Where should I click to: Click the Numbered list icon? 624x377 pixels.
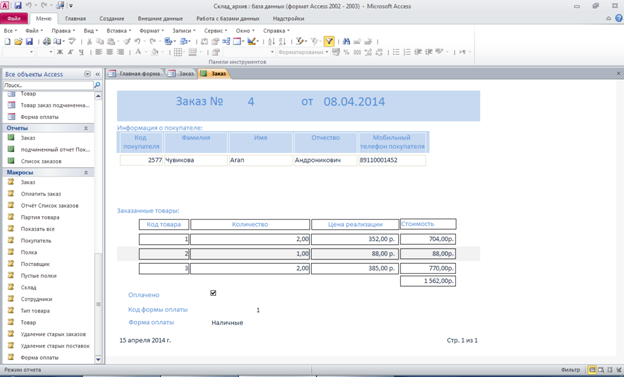[407, 52]
